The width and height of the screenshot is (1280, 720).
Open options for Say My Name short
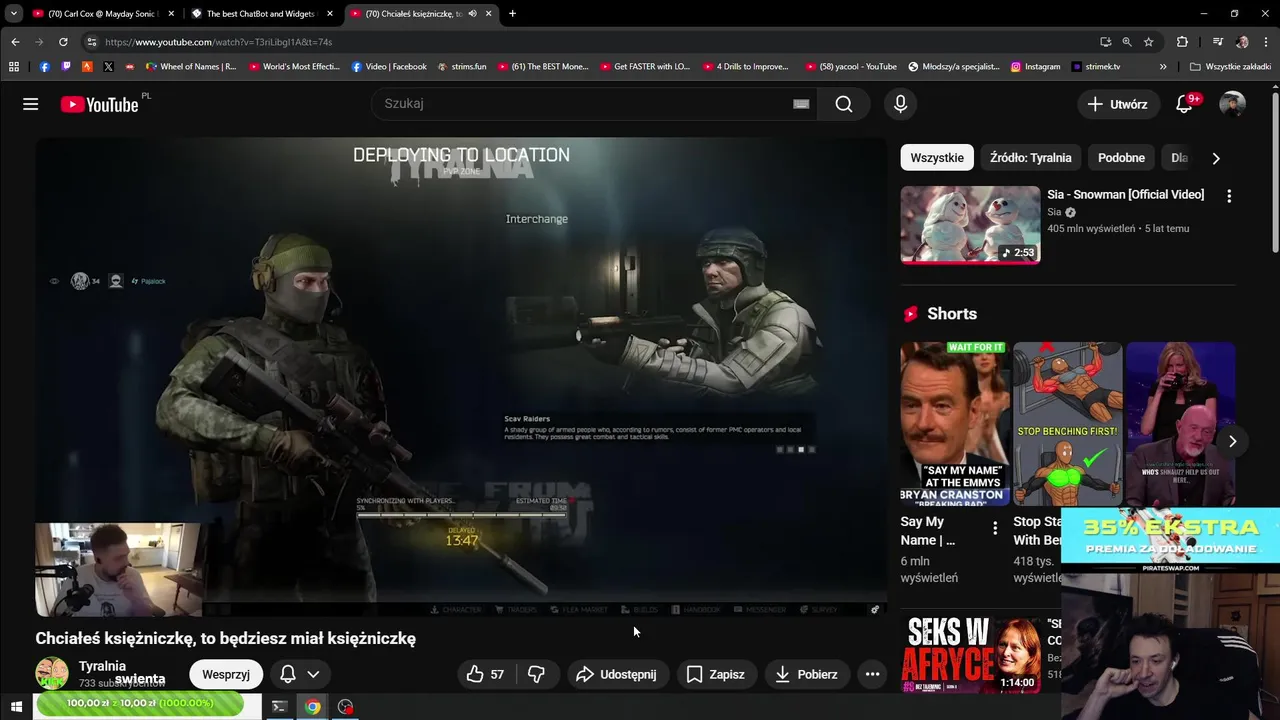[994, 528]
